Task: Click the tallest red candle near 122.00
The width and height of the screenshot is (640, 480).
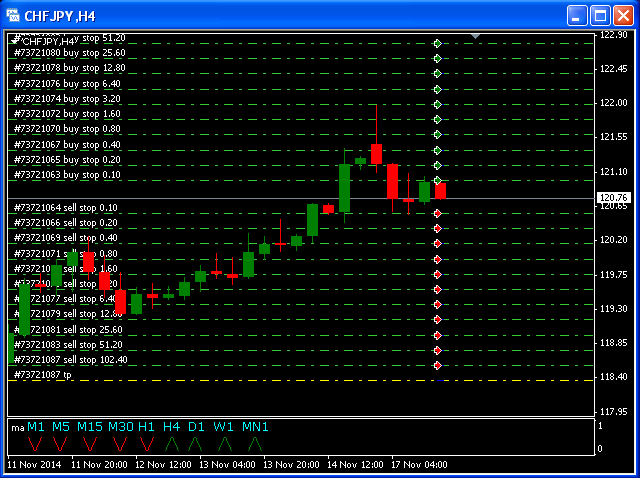Action: coord(376,152)
